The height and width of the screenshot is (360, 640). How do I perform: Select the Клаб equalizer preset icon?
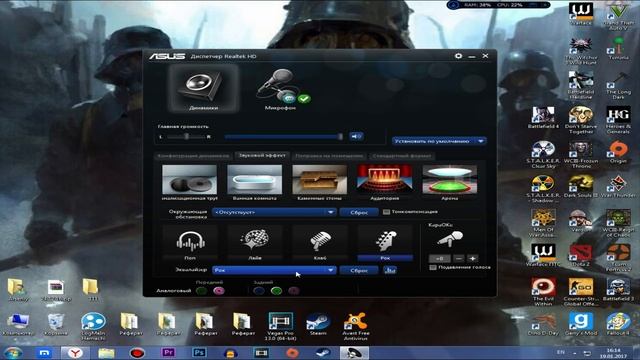(320, 241)
